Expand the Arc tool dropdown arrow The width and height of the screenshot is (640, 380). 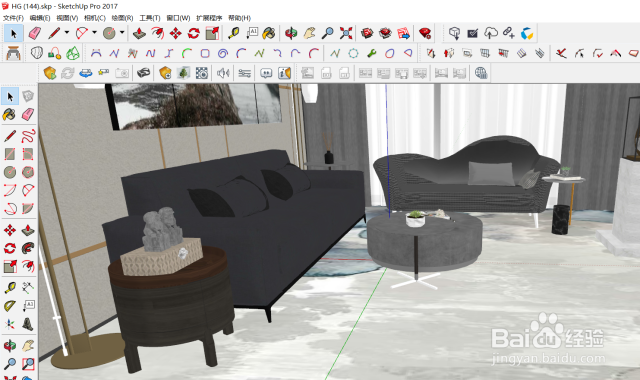pos(94,32)
